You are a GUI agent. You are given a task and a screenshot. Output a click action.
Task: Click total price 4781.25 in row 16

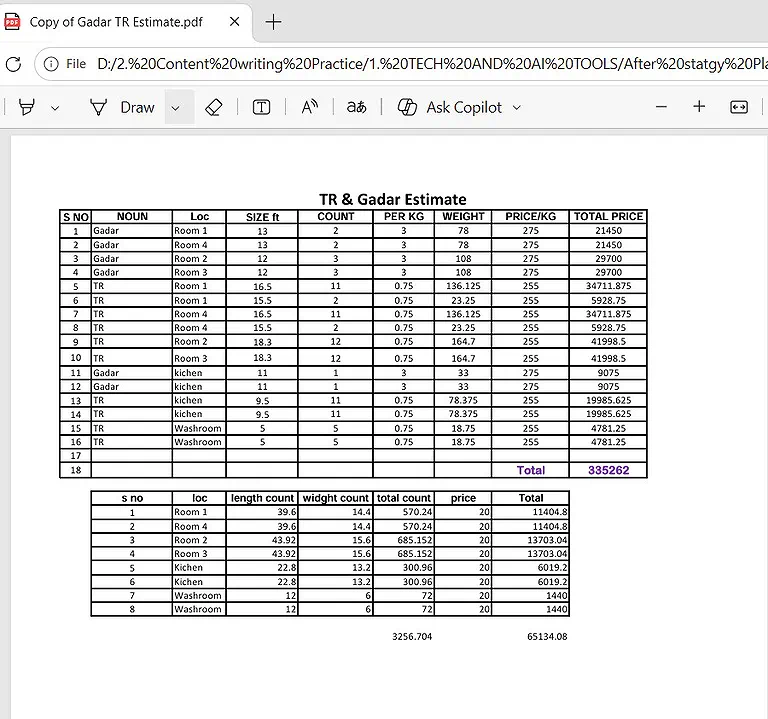click(608, 442)
